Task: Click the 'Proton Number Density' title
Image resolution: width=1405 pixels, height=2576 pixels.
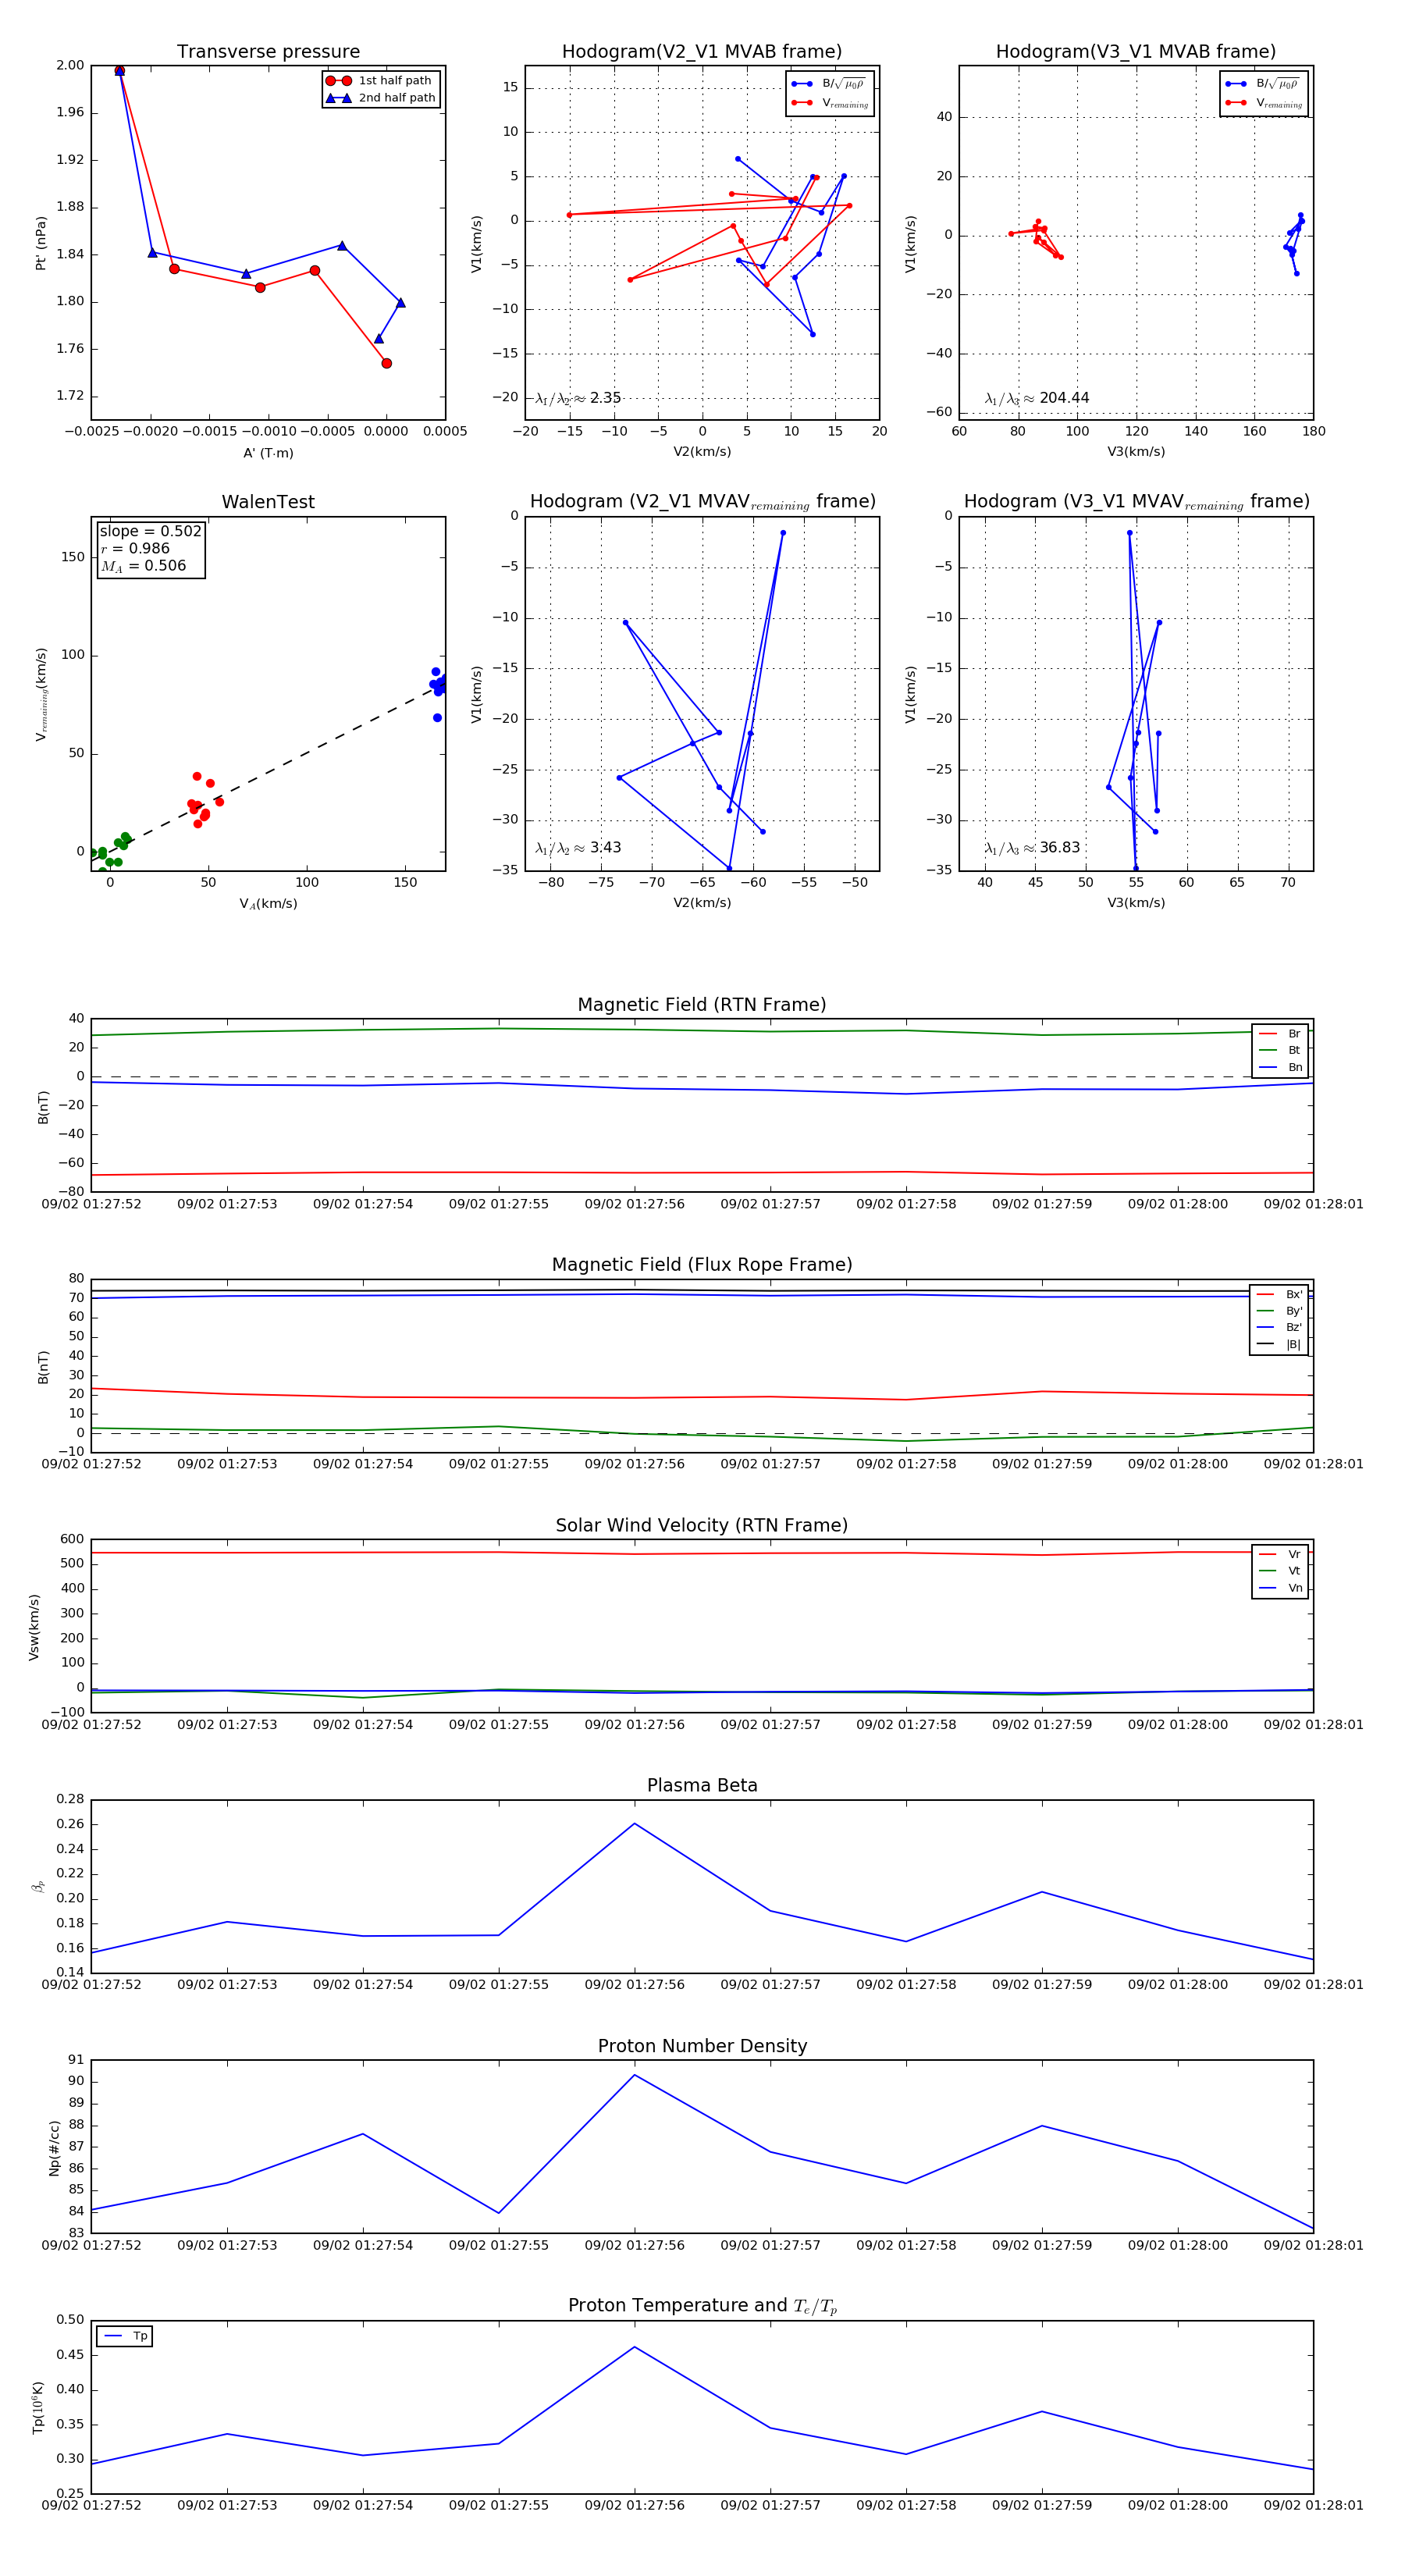Action: 702,2046
